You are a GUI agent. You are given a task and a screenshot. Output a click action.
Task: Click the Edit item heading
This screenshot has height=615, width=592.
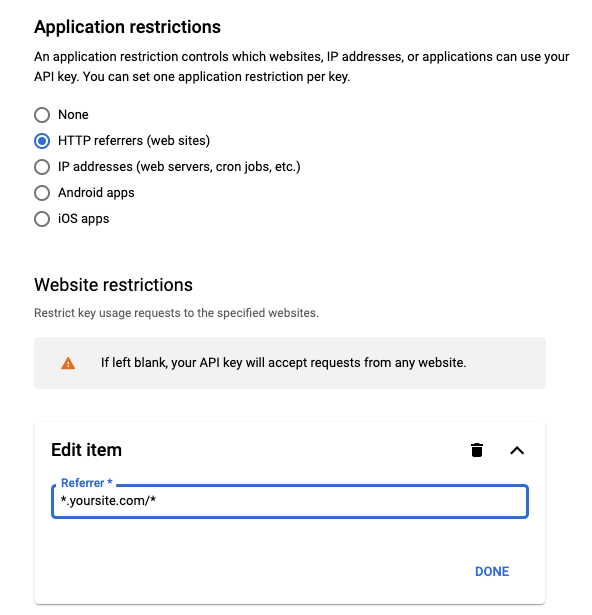coord(86,450)
